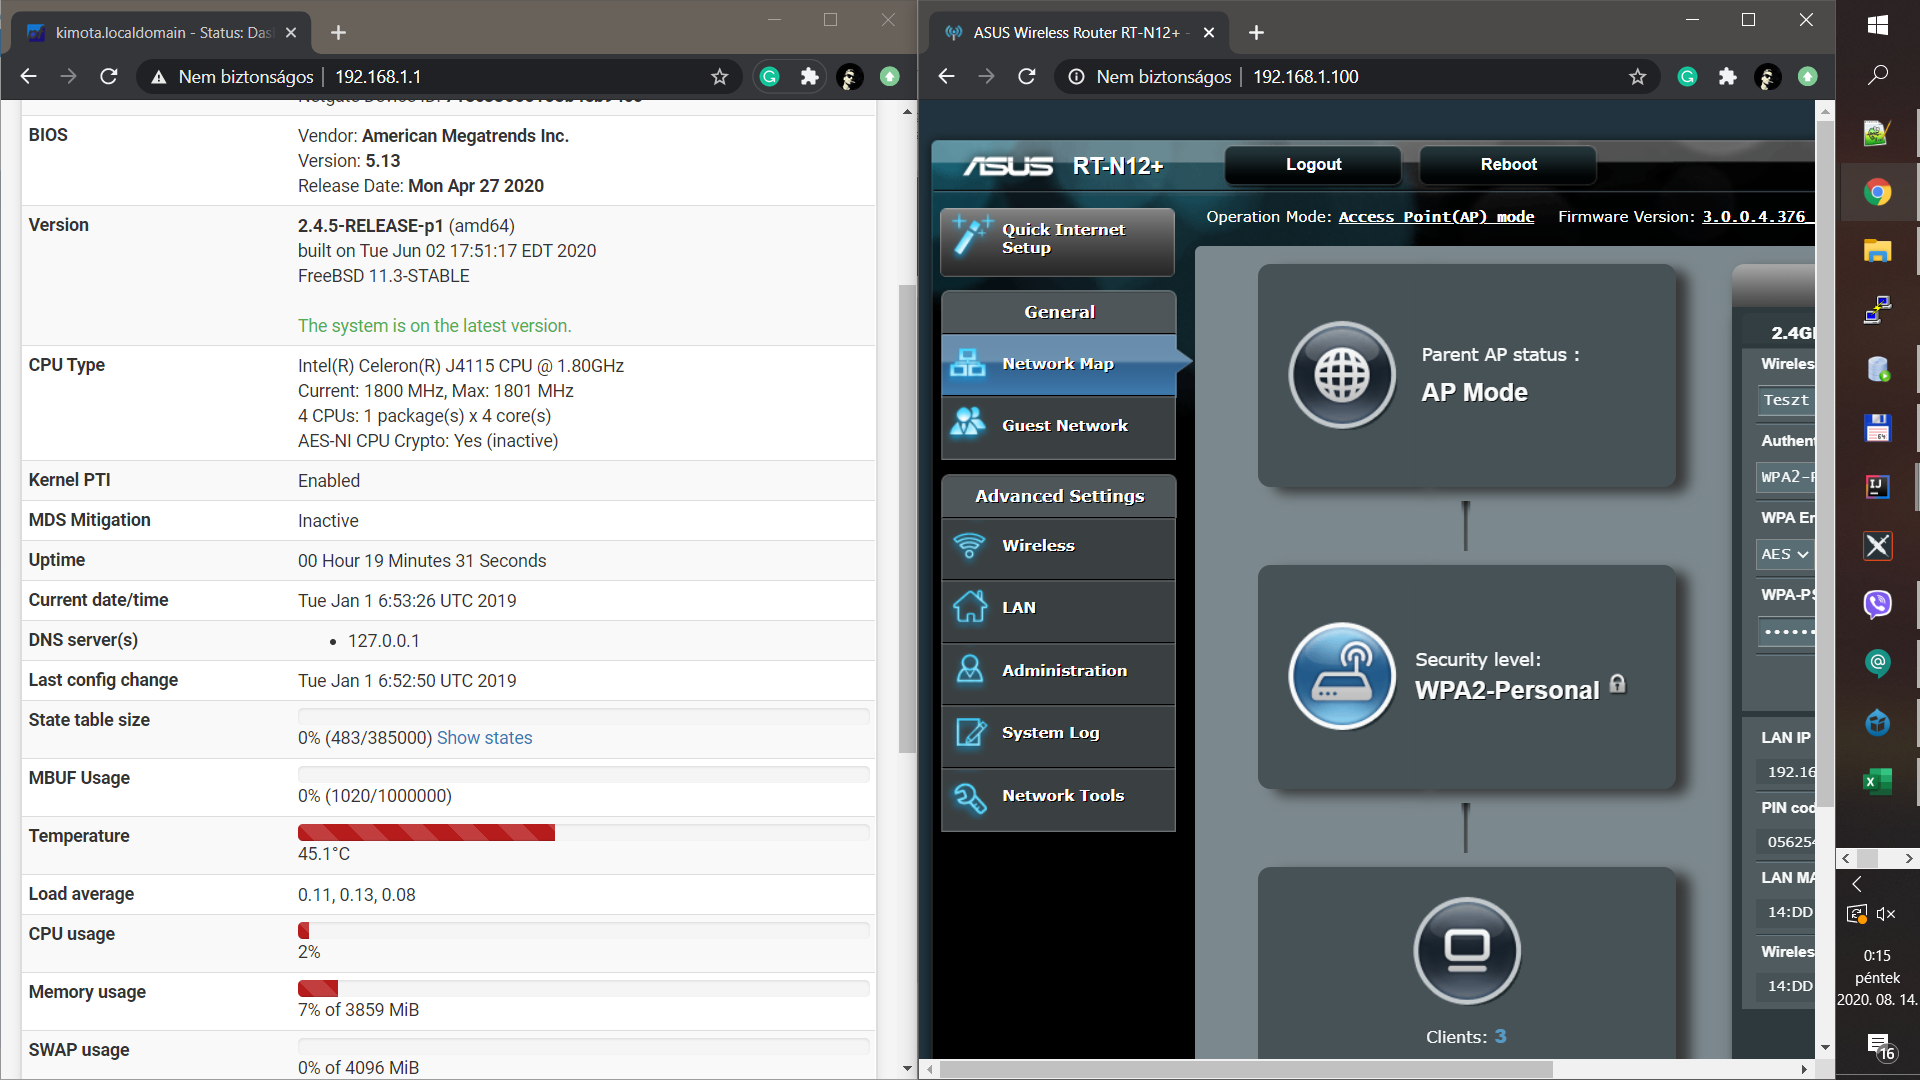Open Wireless advanced settings
Image resolution: width=1920 pixels, height=1080 pixels.
tap(1058, 546)
